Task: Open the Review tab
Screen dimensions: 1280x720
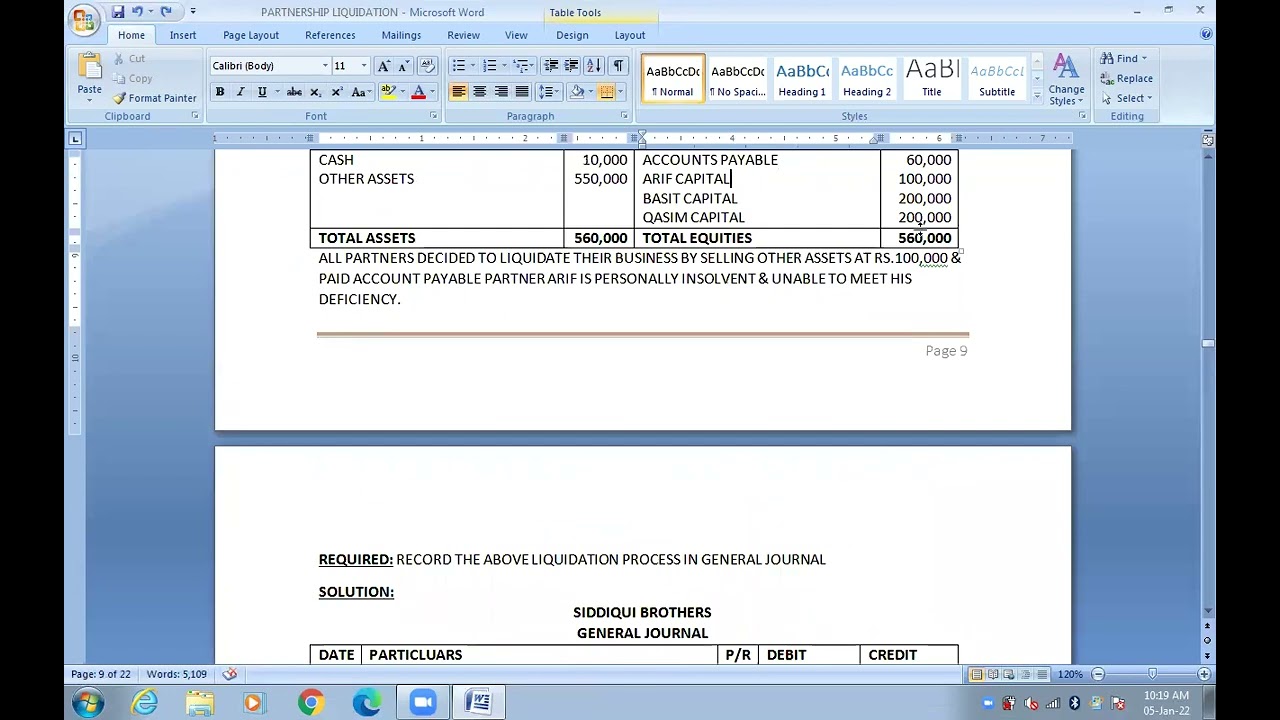Action: [x=463, y=35]
